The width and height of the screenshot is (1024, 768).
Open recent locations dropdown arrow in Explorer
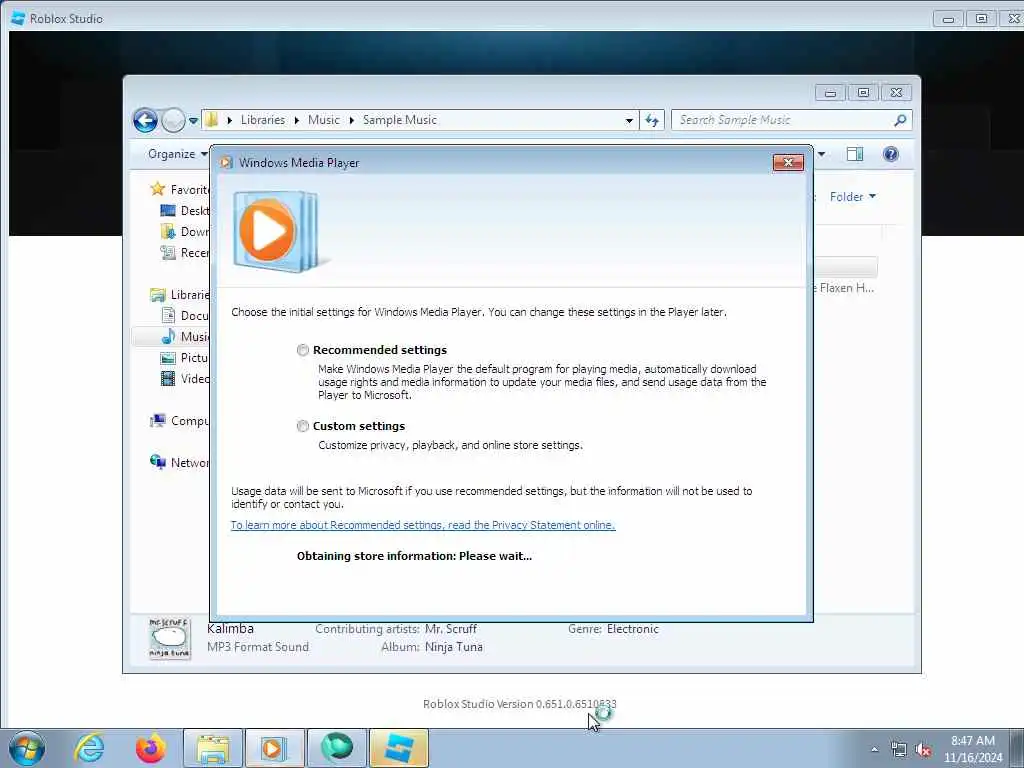(193, 121)
